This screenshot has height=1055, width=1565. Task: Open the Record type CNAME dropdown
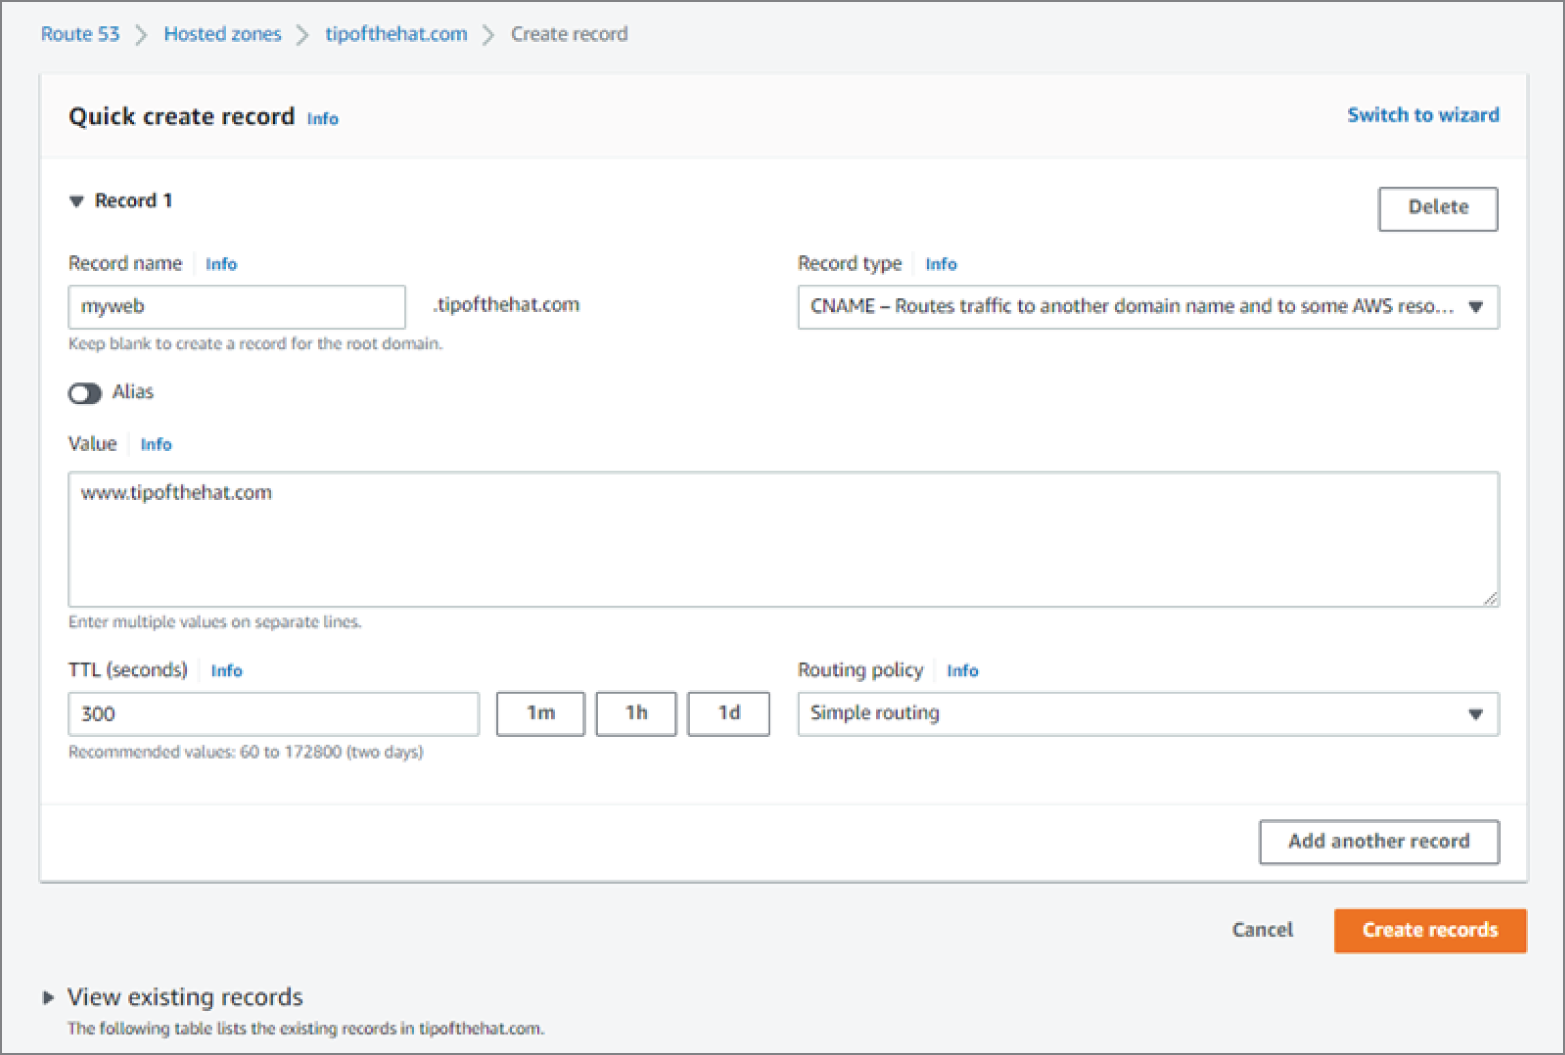coord(1148,307)
